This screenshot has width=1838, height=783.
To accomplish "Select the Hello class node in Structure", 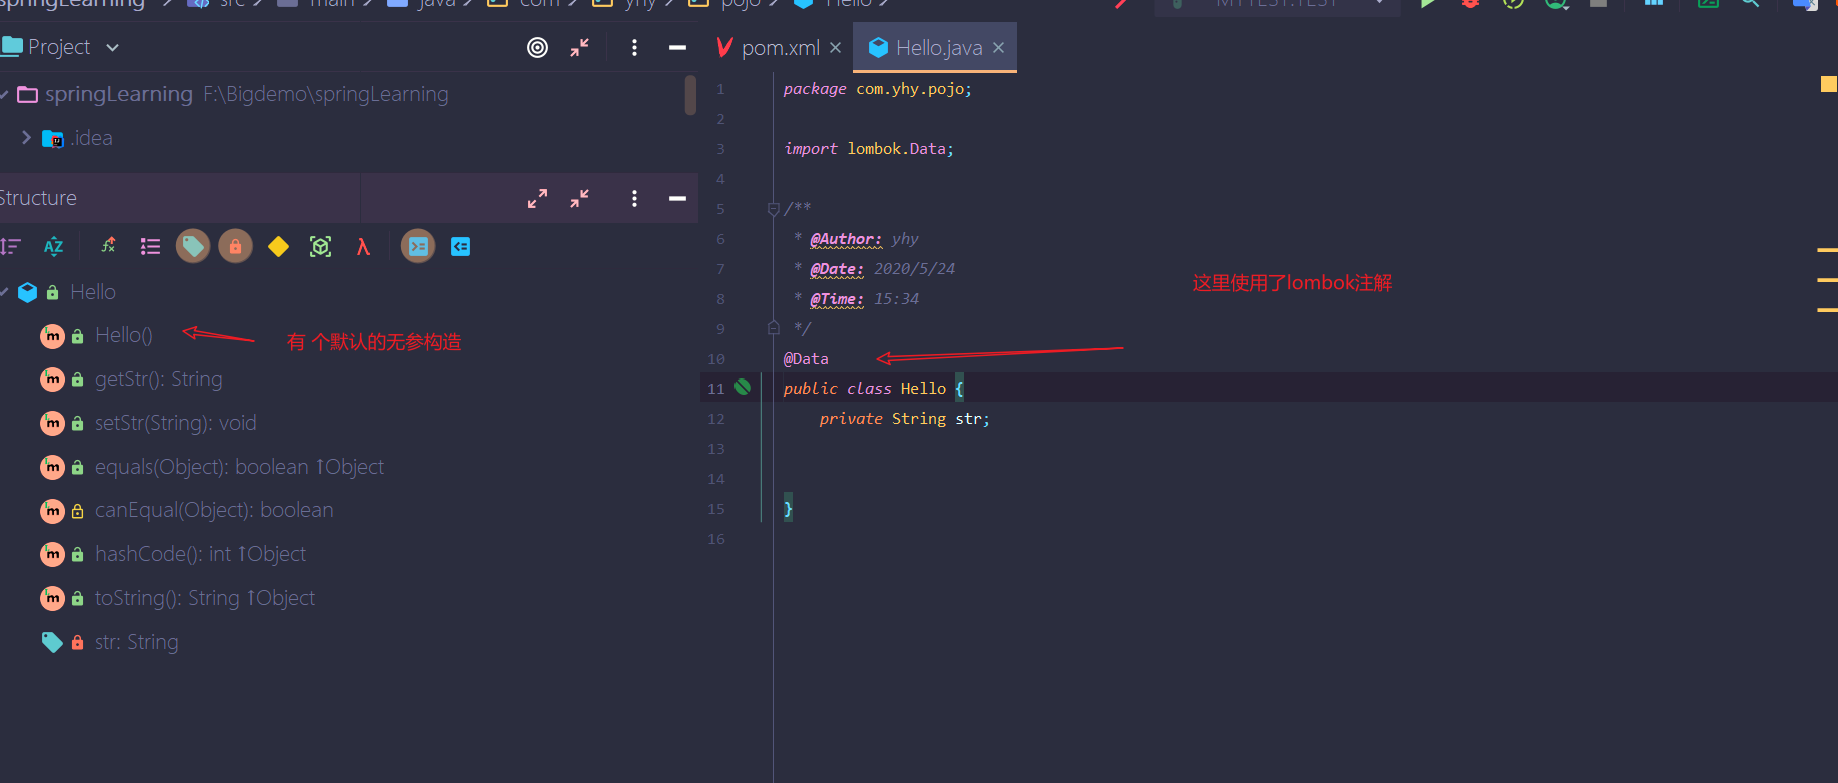I will point(93,292).
